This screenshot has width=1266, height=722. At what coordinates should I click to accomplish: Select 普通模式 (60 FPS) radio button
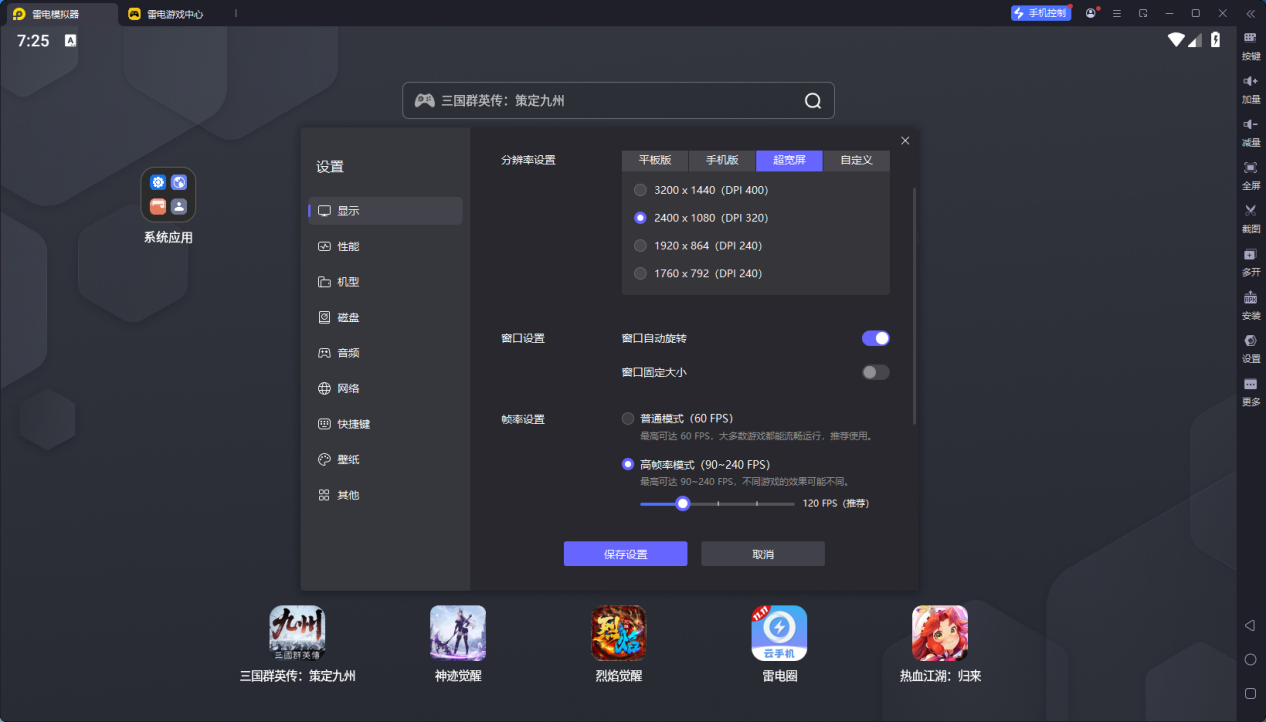pyautogui.click(x=628, y=418)
